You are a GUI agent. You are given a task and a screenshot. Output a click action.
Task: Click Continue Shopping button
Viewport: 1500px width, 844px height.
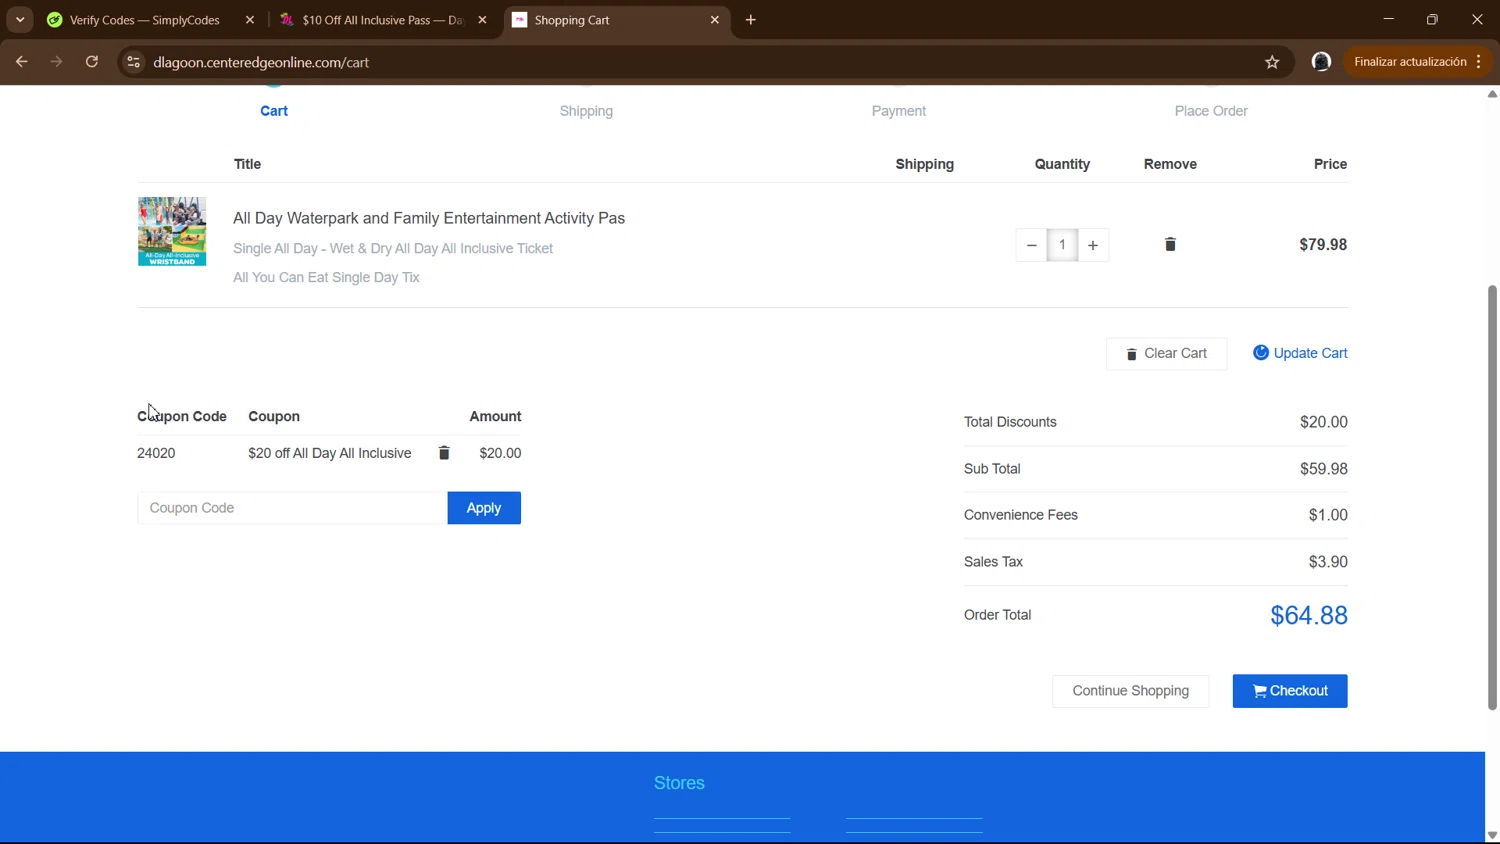pyautogui.click(x=1130, y=691)
